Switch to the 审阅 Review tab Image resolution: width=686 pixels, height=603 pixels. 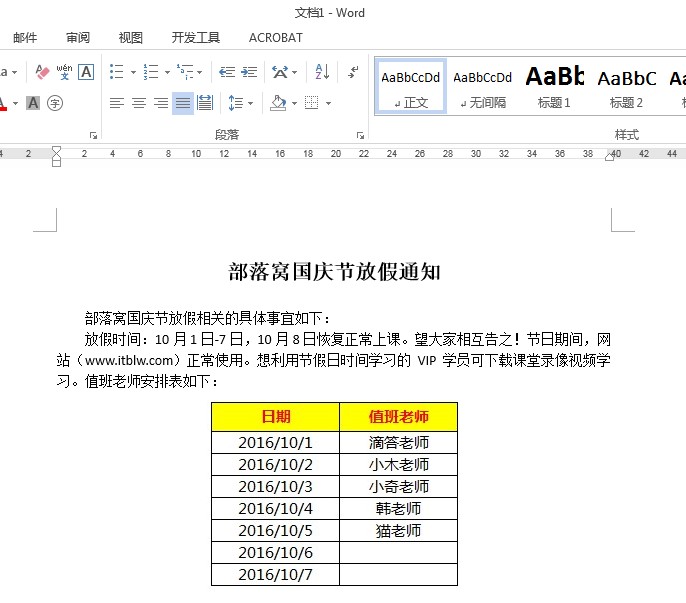[78, 38]
